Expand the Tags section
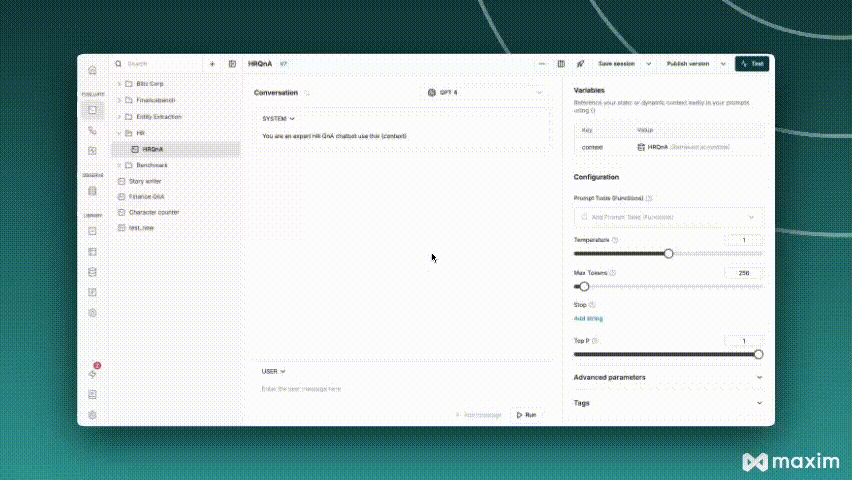 668,403
